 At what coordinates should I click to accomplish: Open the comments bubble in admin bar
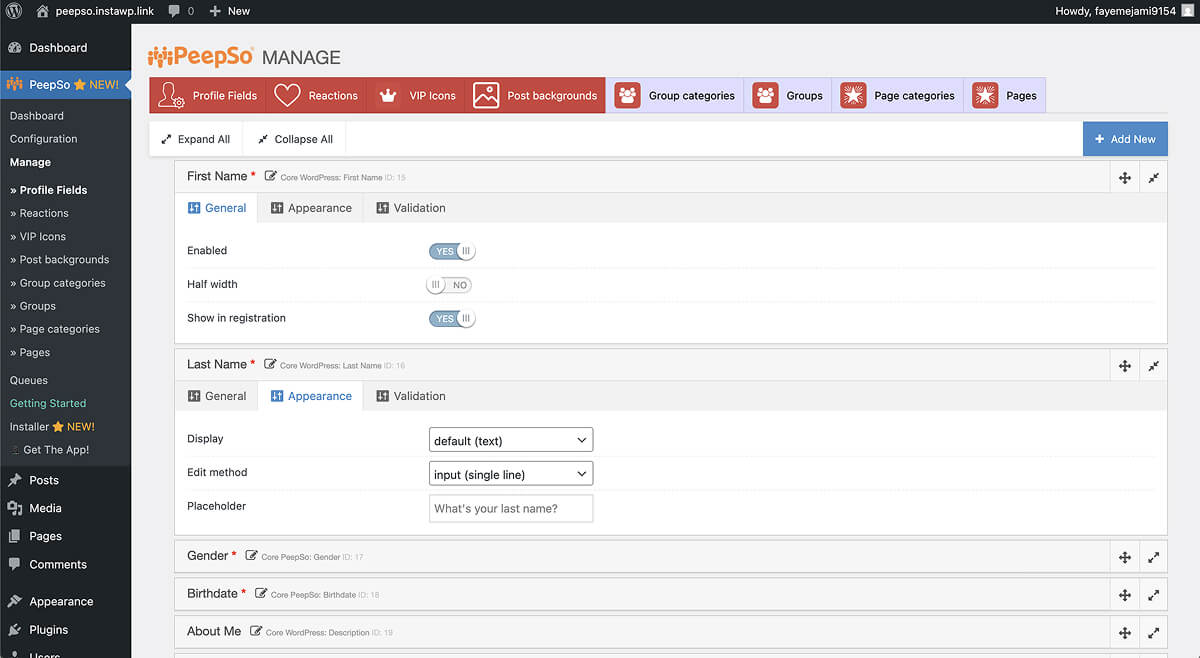point(181,11)
